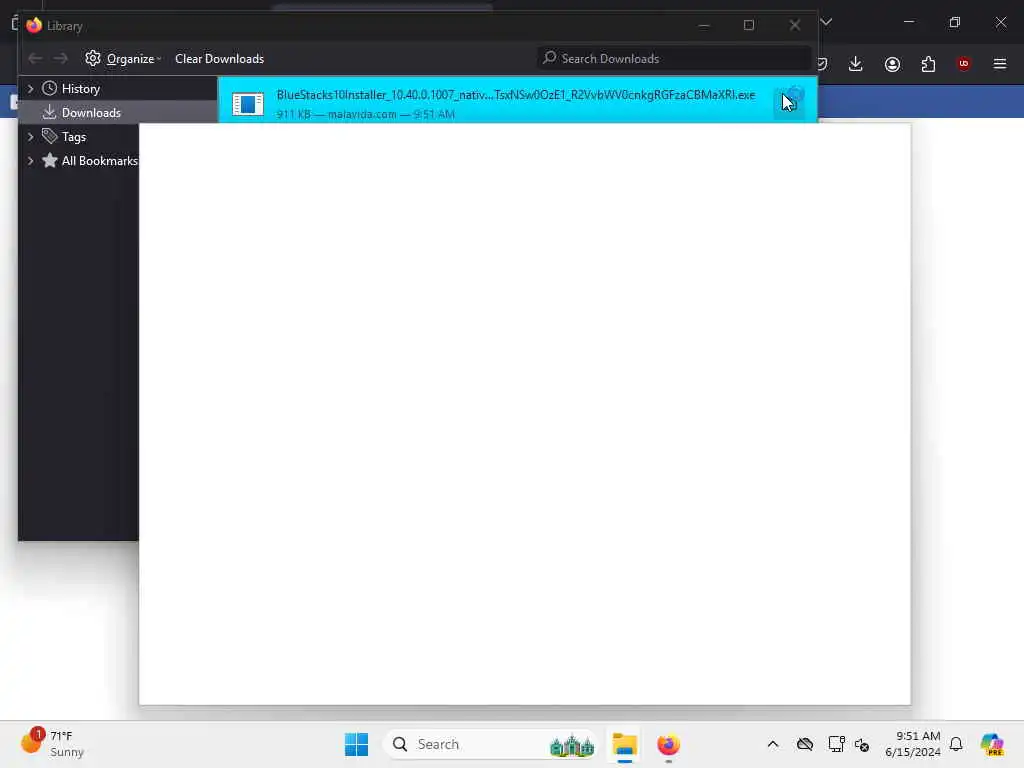The height and width of the screenshot is (768, 1024).
Task: Click the BlueStacks installer file icon
Action: tap(248, 104)
